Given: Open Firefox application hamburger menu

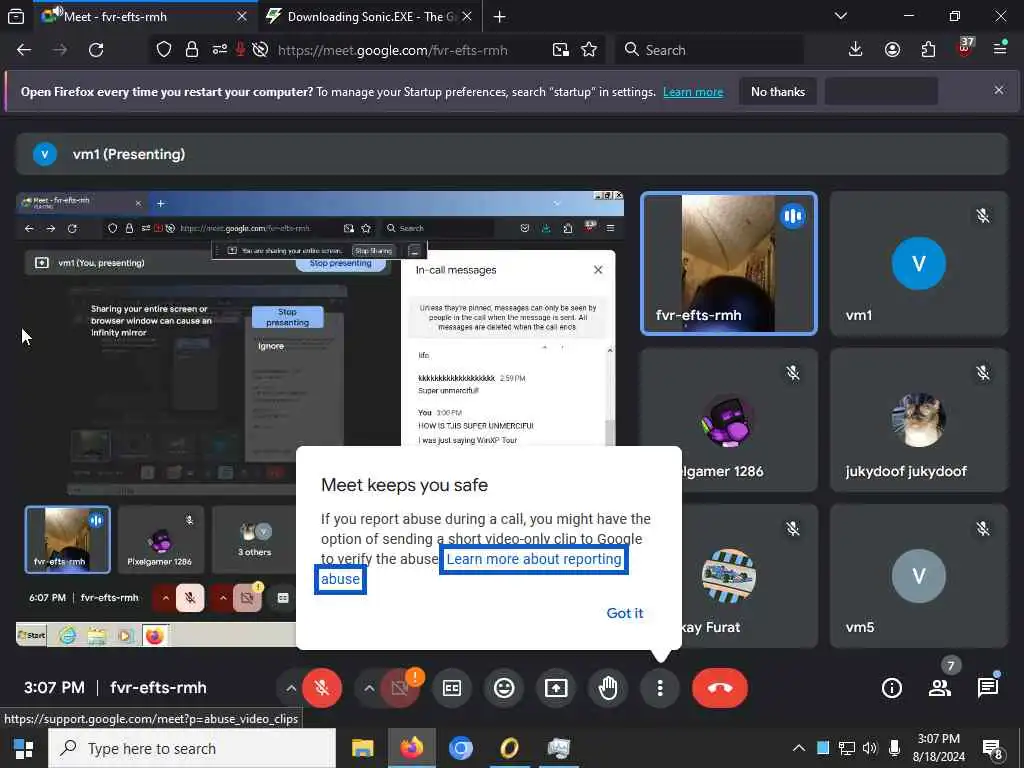Looking at the screenshot, I should (x=1000, y=50).
